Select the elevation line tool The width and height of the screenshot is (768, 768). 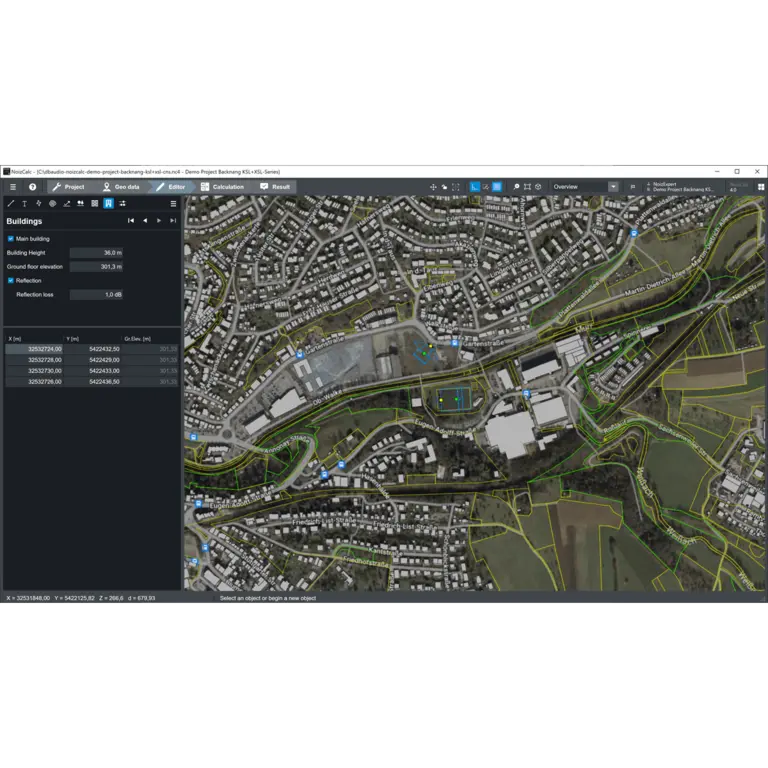(67, 203)
